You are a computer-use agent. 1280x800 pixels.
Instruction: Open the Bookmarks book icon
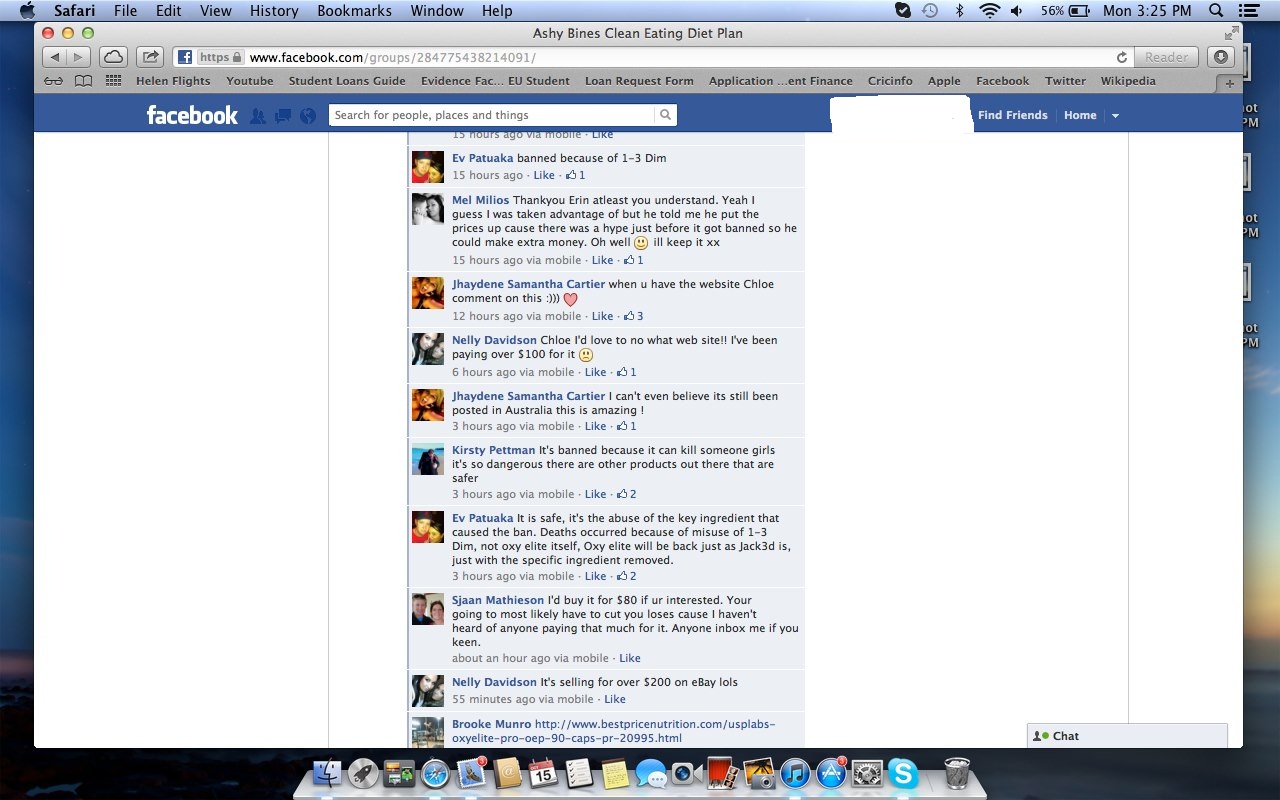[84, 81]
